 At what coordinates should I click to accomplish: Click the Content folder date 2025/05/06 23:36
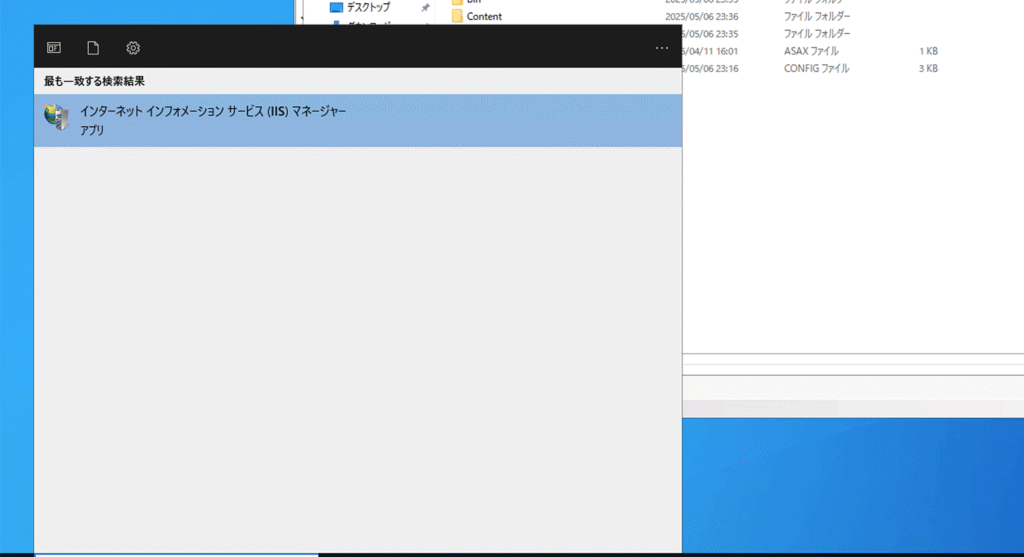pyautogui.click(x=701, y=16)
